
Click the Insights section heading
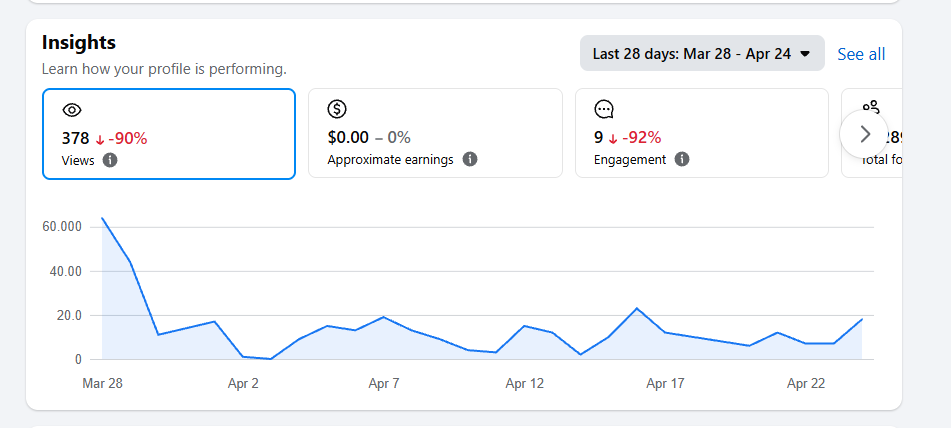pos(79,42)
